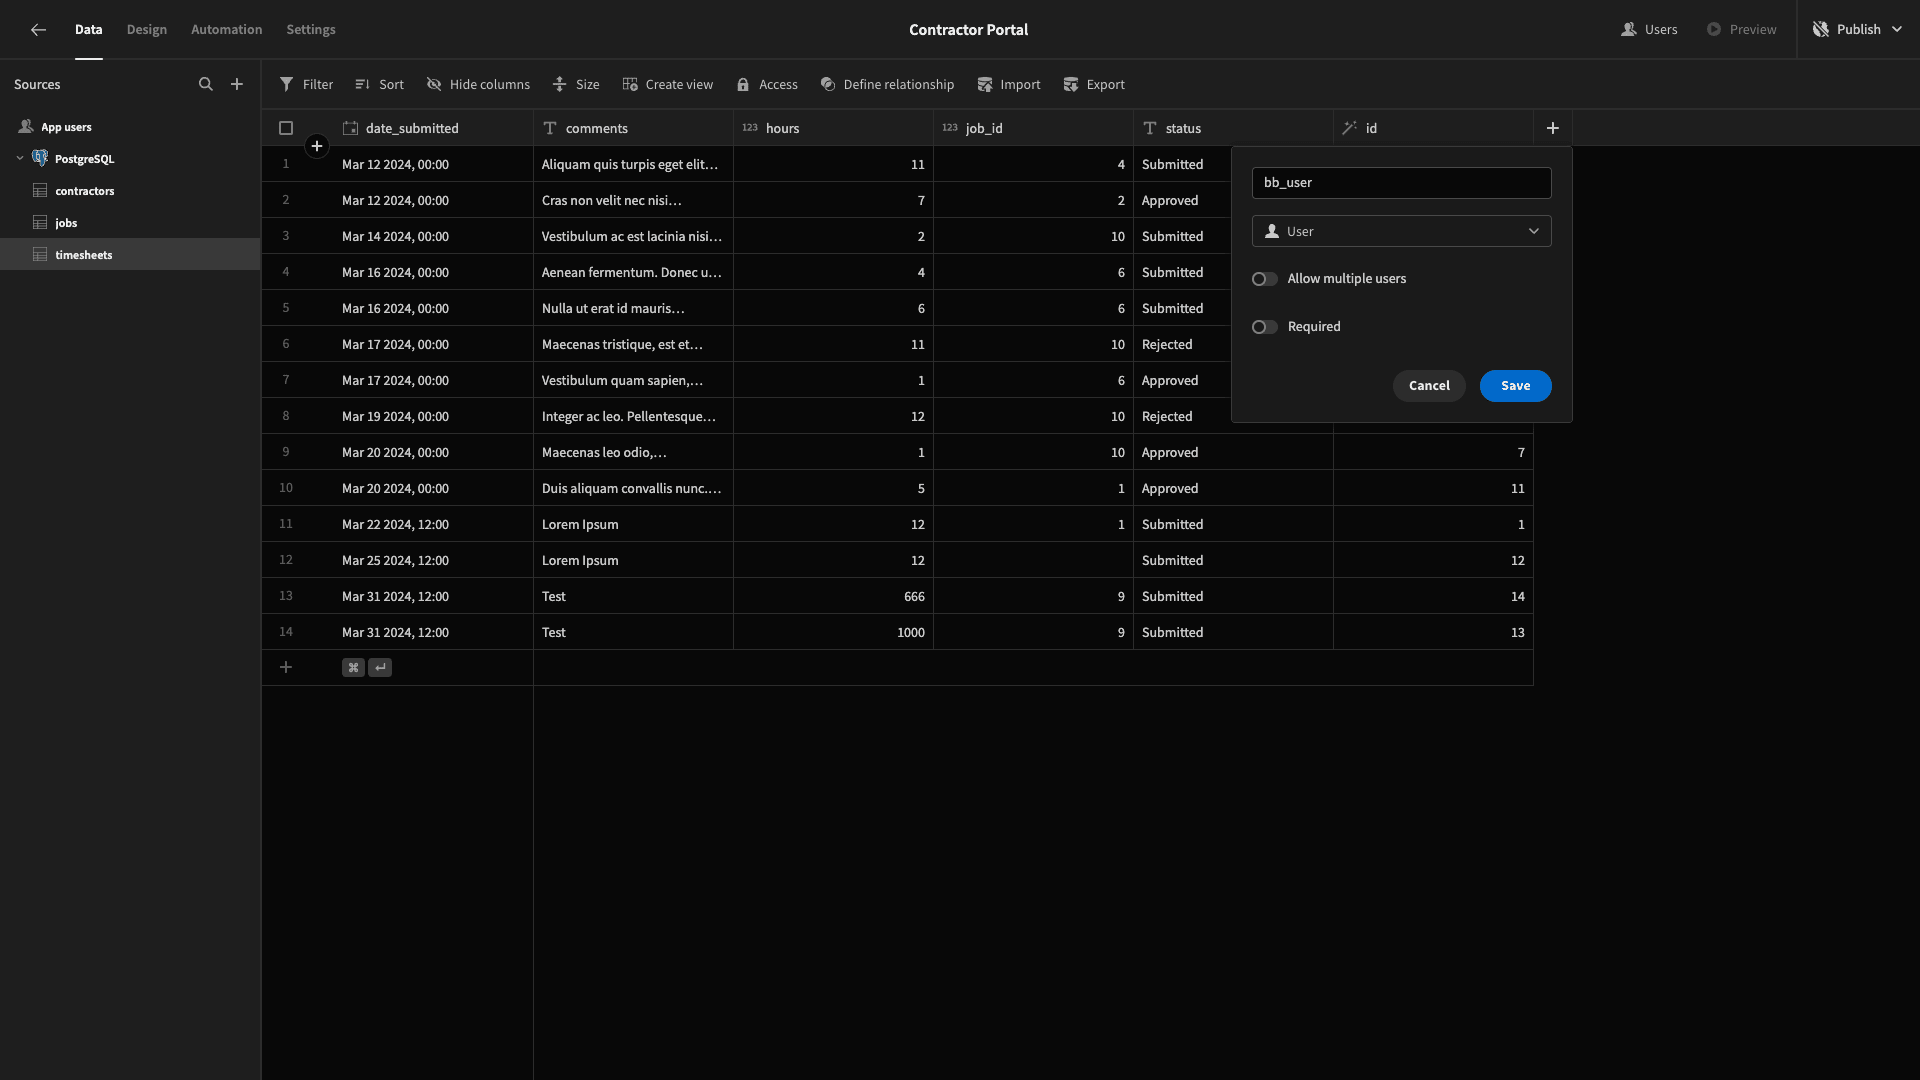Viewport: 1920px width, 1080px height.
Task: Select the Data tab
Action: [x=88, y=30]
